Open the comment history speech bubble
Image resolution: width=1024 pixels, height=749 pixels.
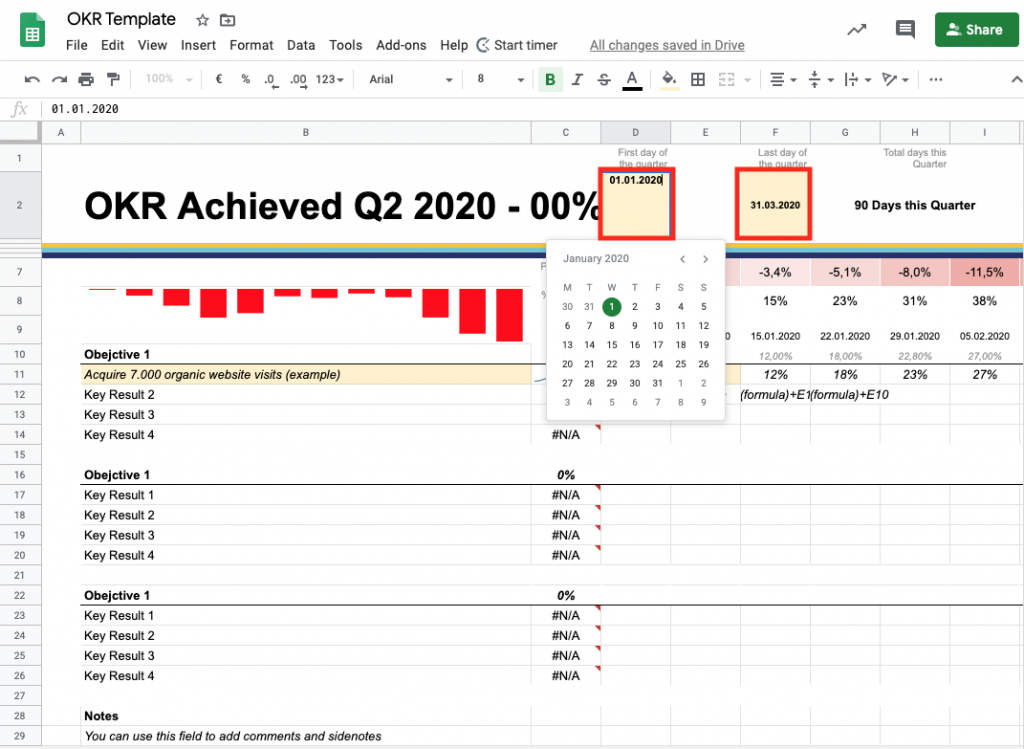pos(905,29)
